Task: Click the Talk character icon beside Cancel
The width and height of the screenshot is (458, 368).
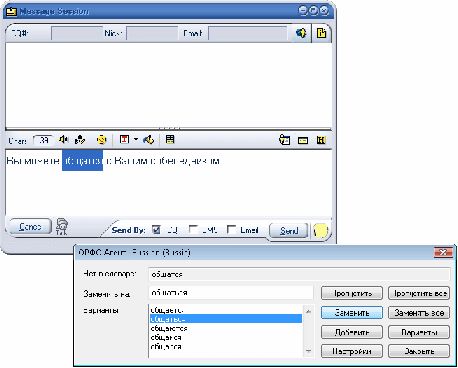Action: coord(62,227)
